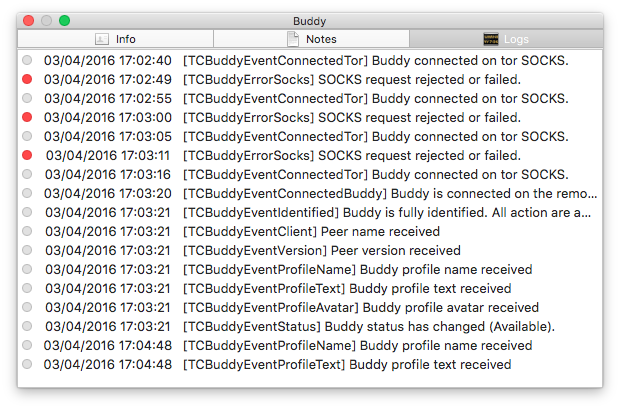Viewport: 620px width, 409px height.
Task: Click red error dot at 17:02:49 entry
Action: pos(27,80)
